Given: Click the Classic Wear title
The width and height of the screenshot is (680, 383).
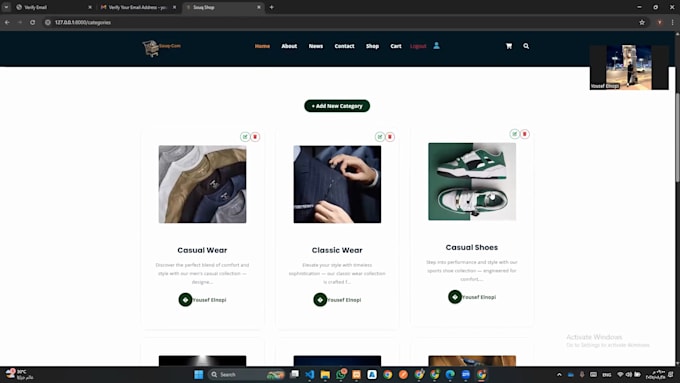Looking at the screenshot, I should coord(337,250).
